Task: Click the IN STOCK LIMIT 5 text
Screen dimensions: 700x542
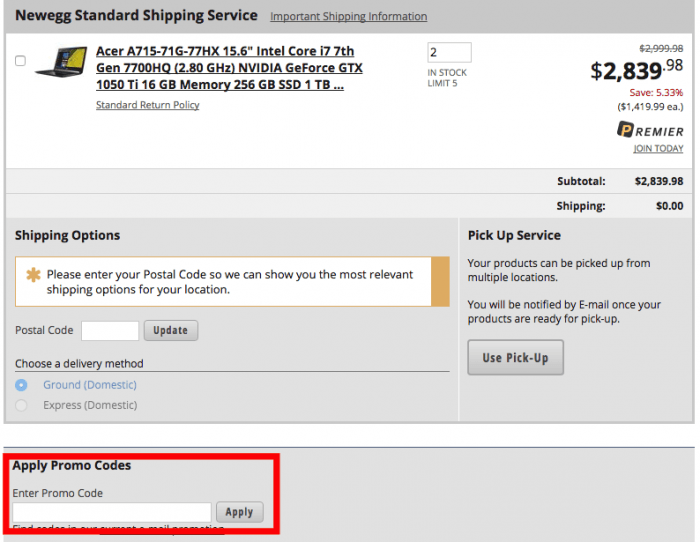Action: point(447,78)
